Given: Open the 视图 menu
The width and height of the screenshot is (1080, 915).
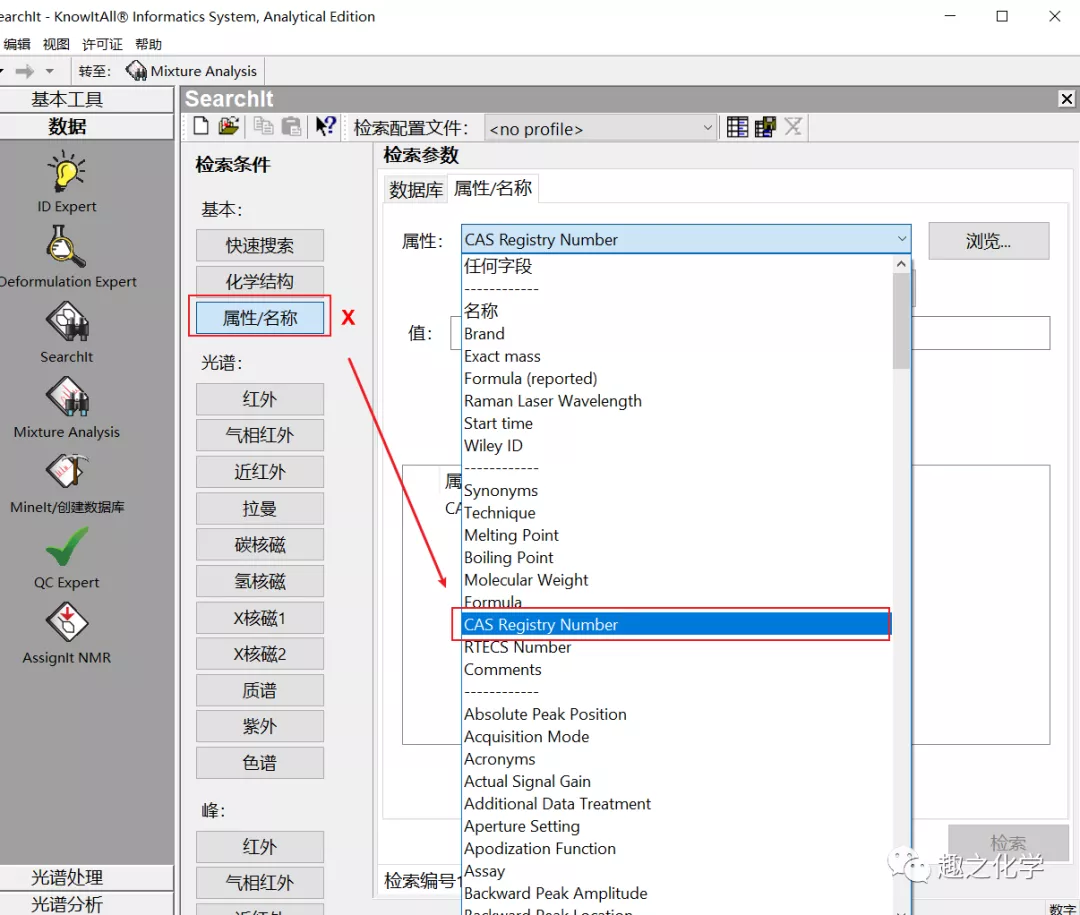Looking at the screenshot, I should (56, 44).
